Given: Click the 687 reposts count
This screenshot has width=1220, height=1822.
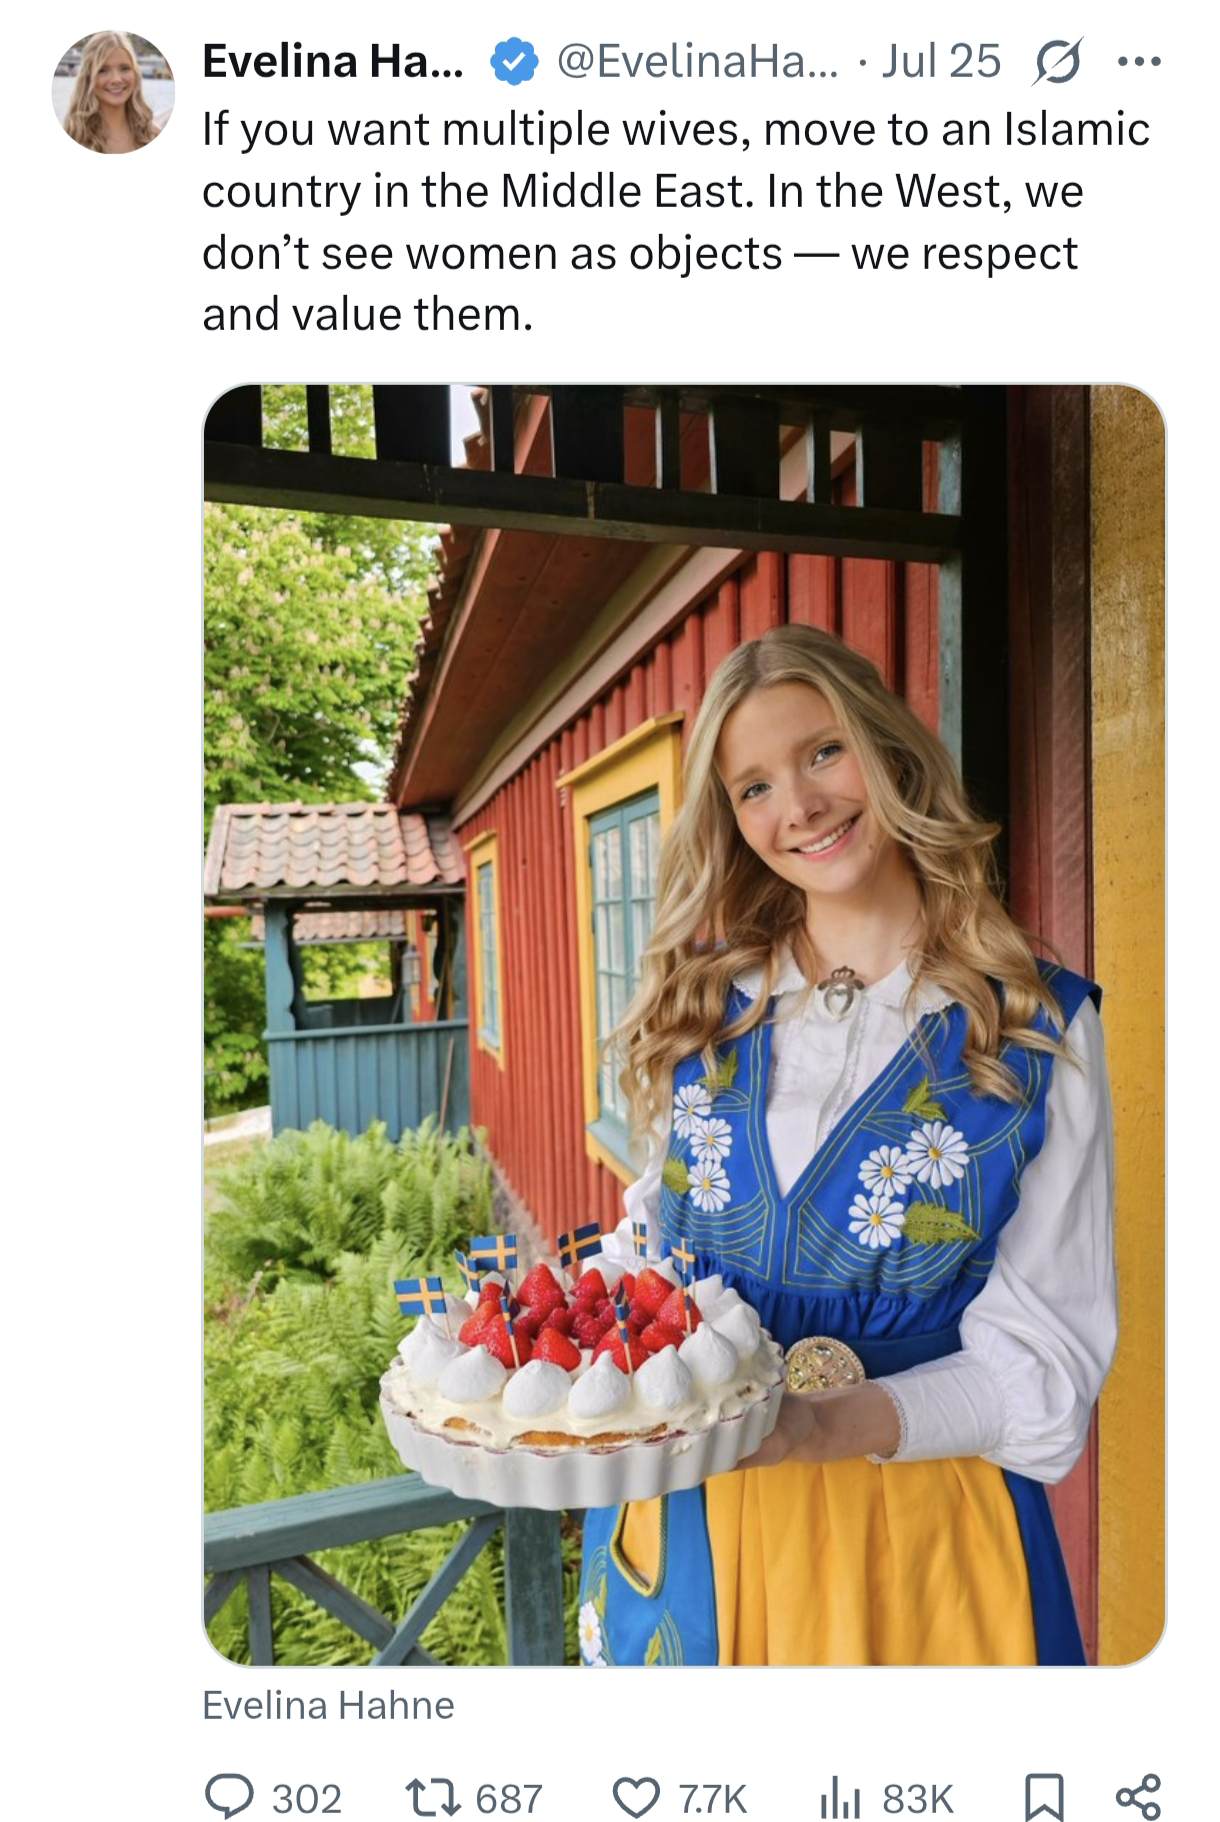Looking at the screenshot, I should [509, 1799].
